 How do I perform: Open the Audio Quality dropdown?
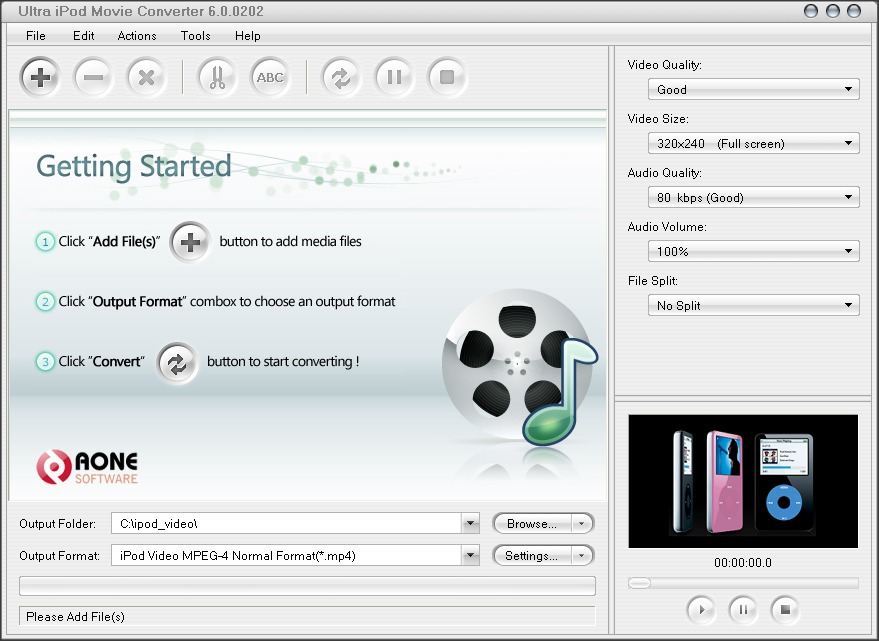coord(753,197)
